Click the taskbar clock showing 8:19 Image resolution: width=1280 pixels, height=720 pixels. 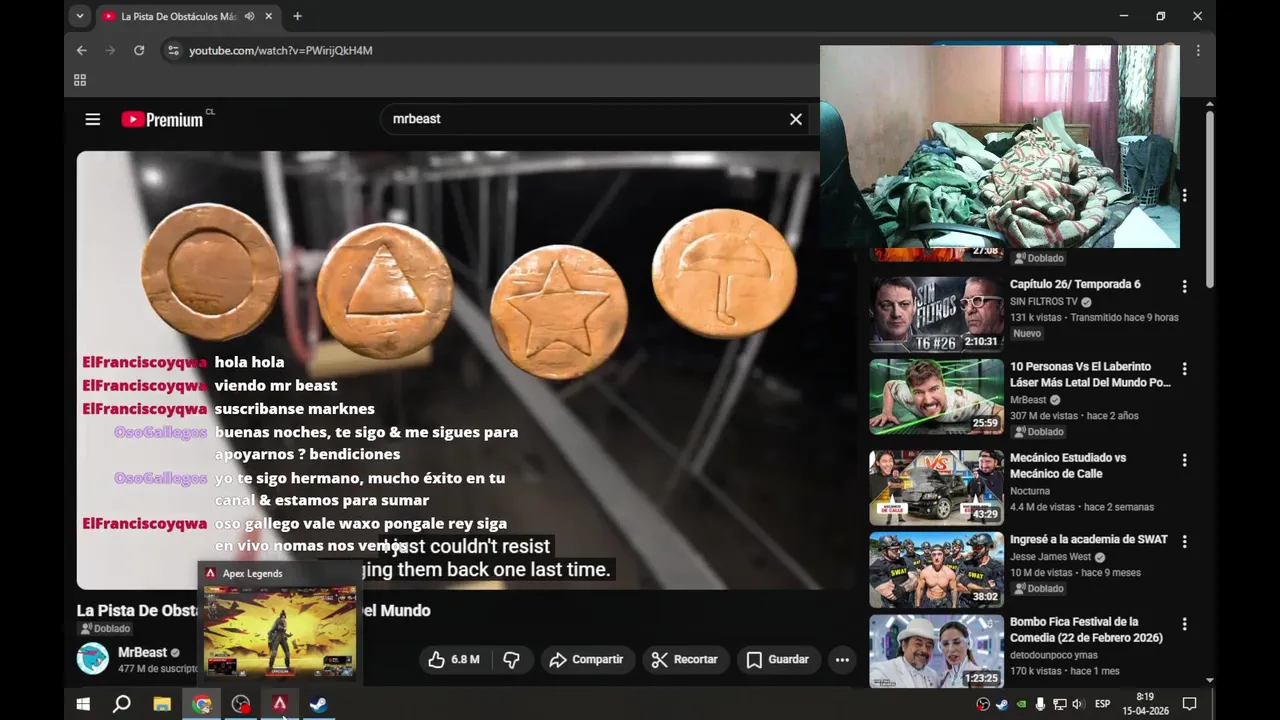[x=1145, y=704]
